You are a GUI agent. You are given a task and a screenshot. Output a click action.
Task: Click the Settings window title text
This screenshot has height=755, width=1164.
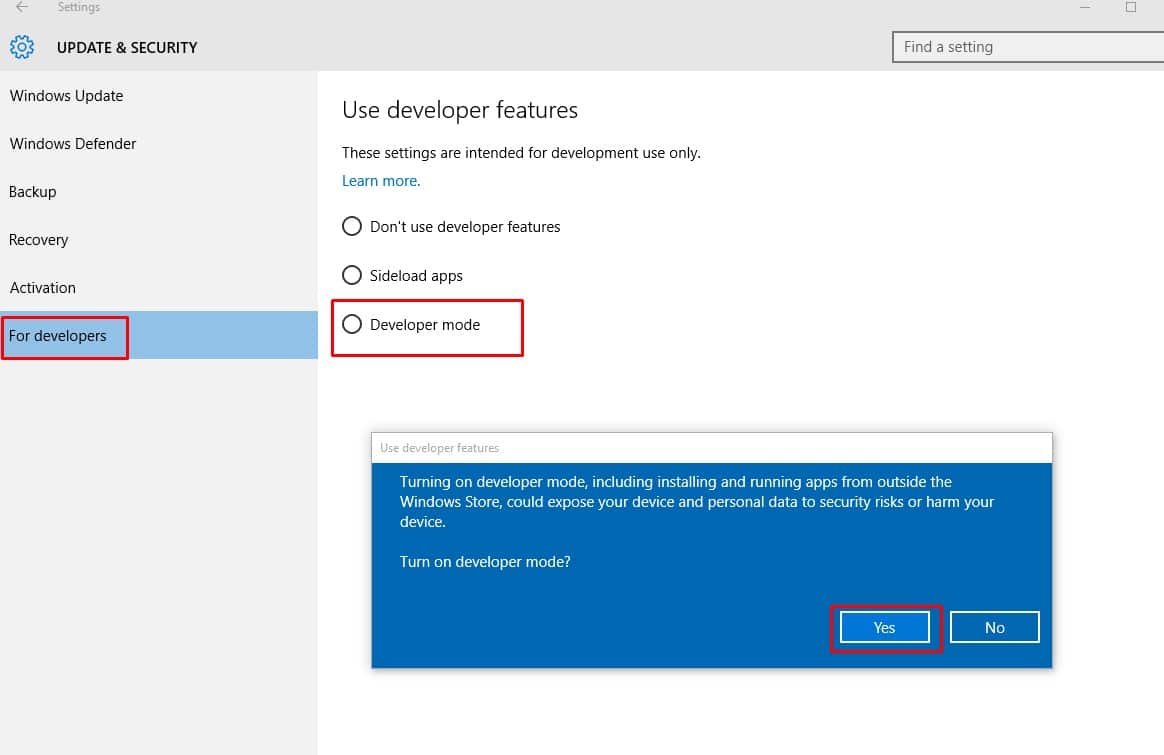[79, 7]
